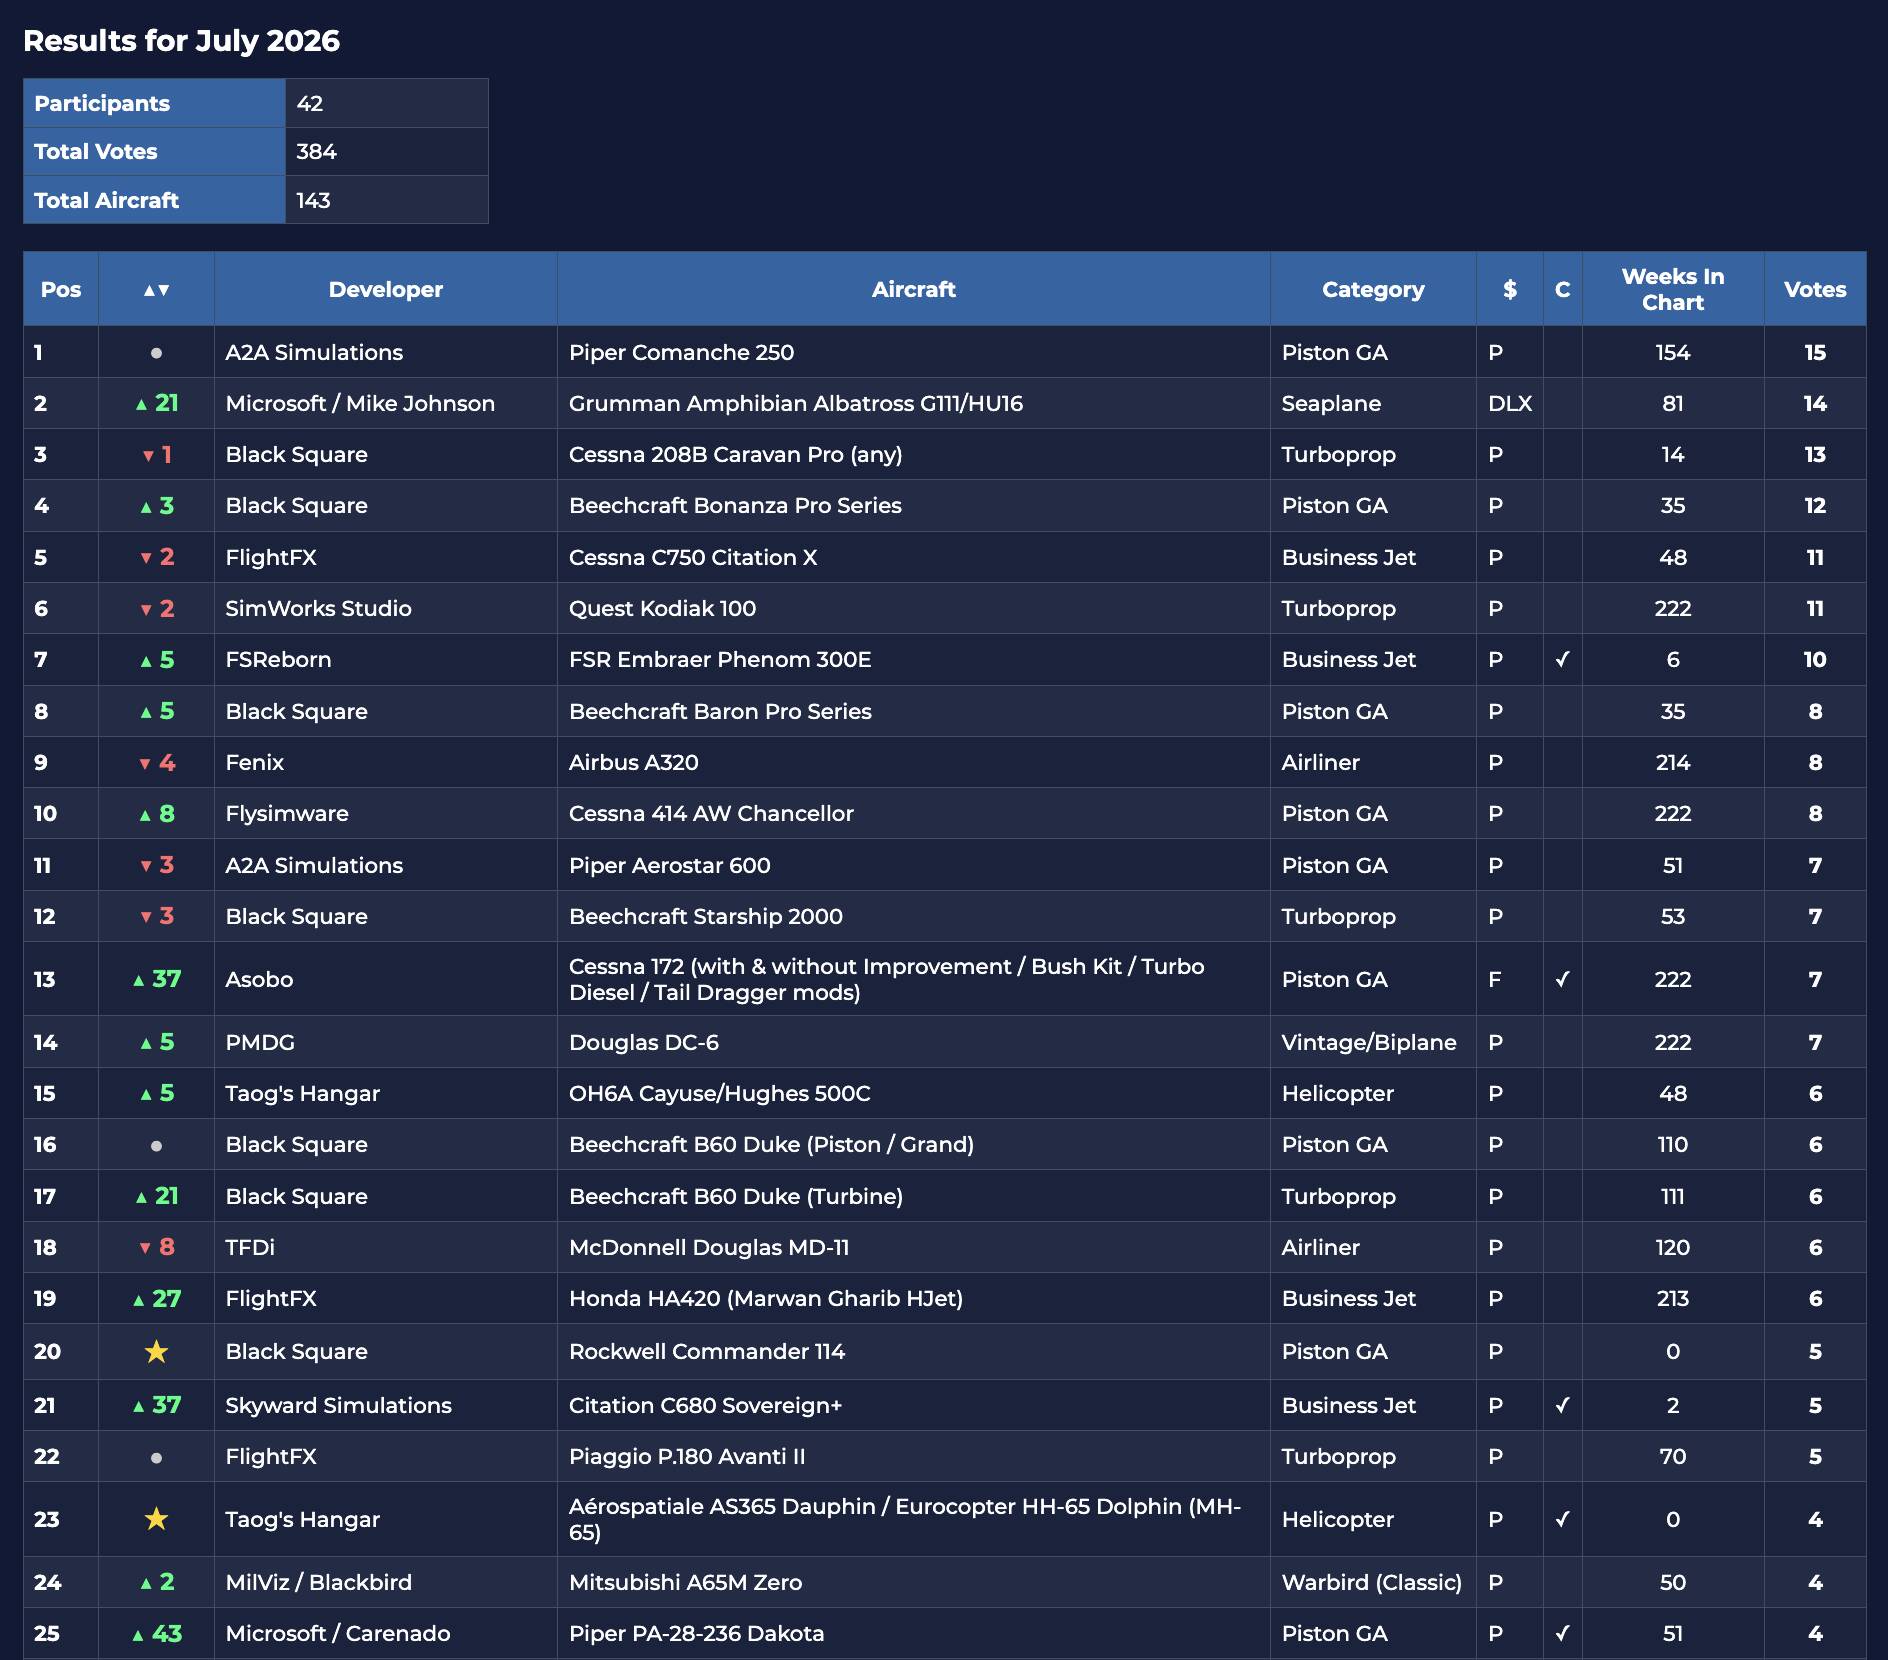Sort table by Votes column header

point(1815,289)
